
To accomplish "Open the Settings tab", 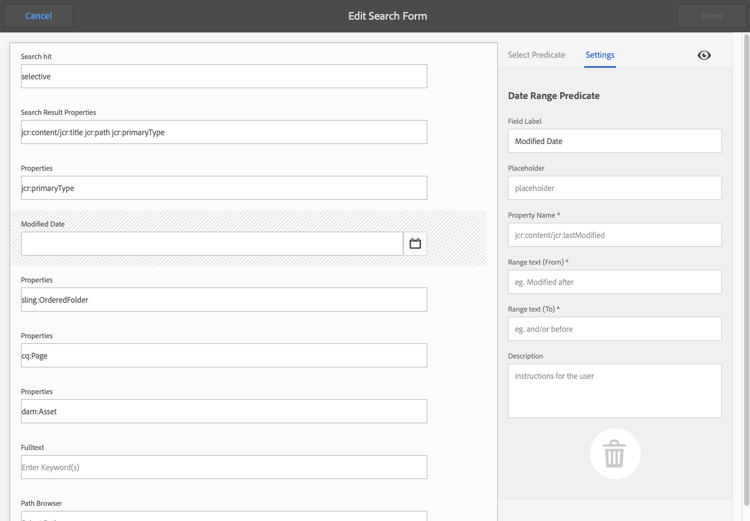I will tap(600, 55).
